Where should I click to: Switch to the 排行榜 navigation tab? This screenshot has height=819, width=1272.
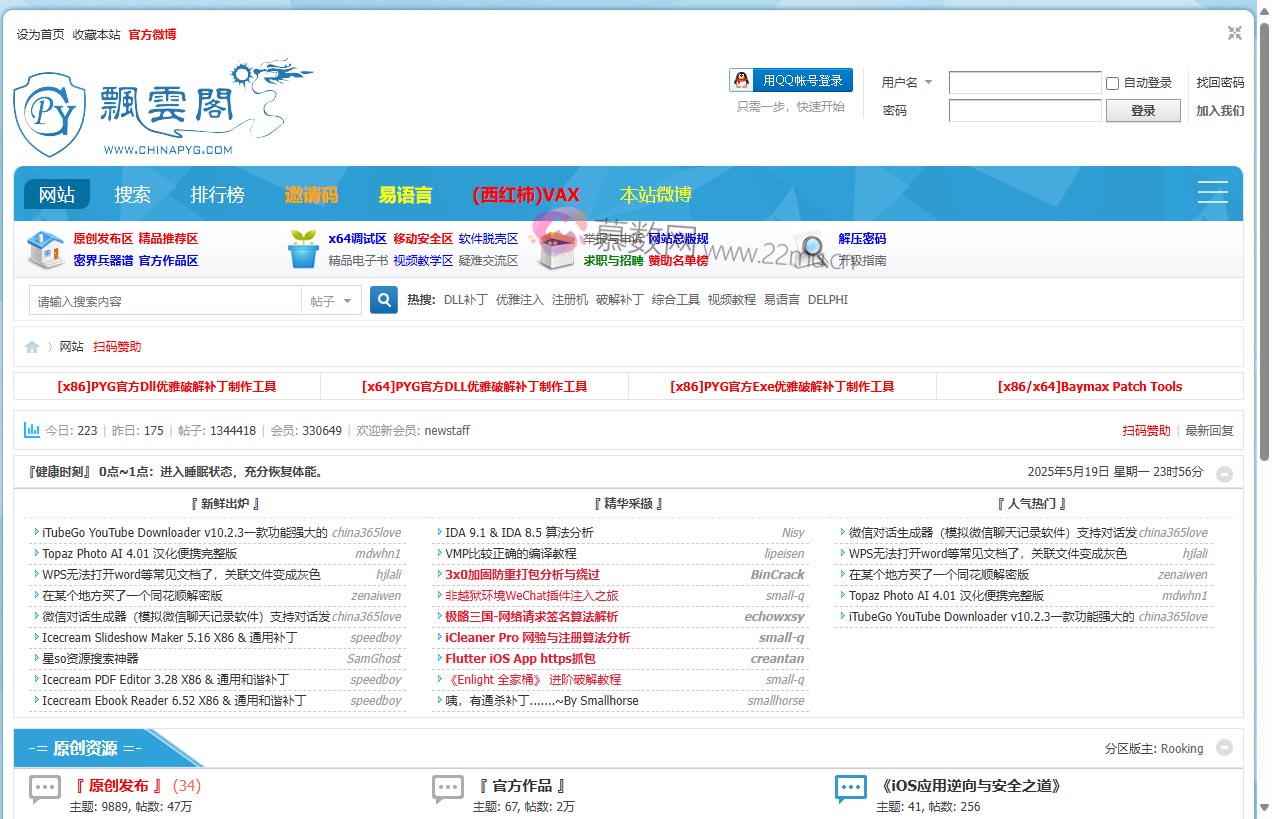click(x=217, y=195)
